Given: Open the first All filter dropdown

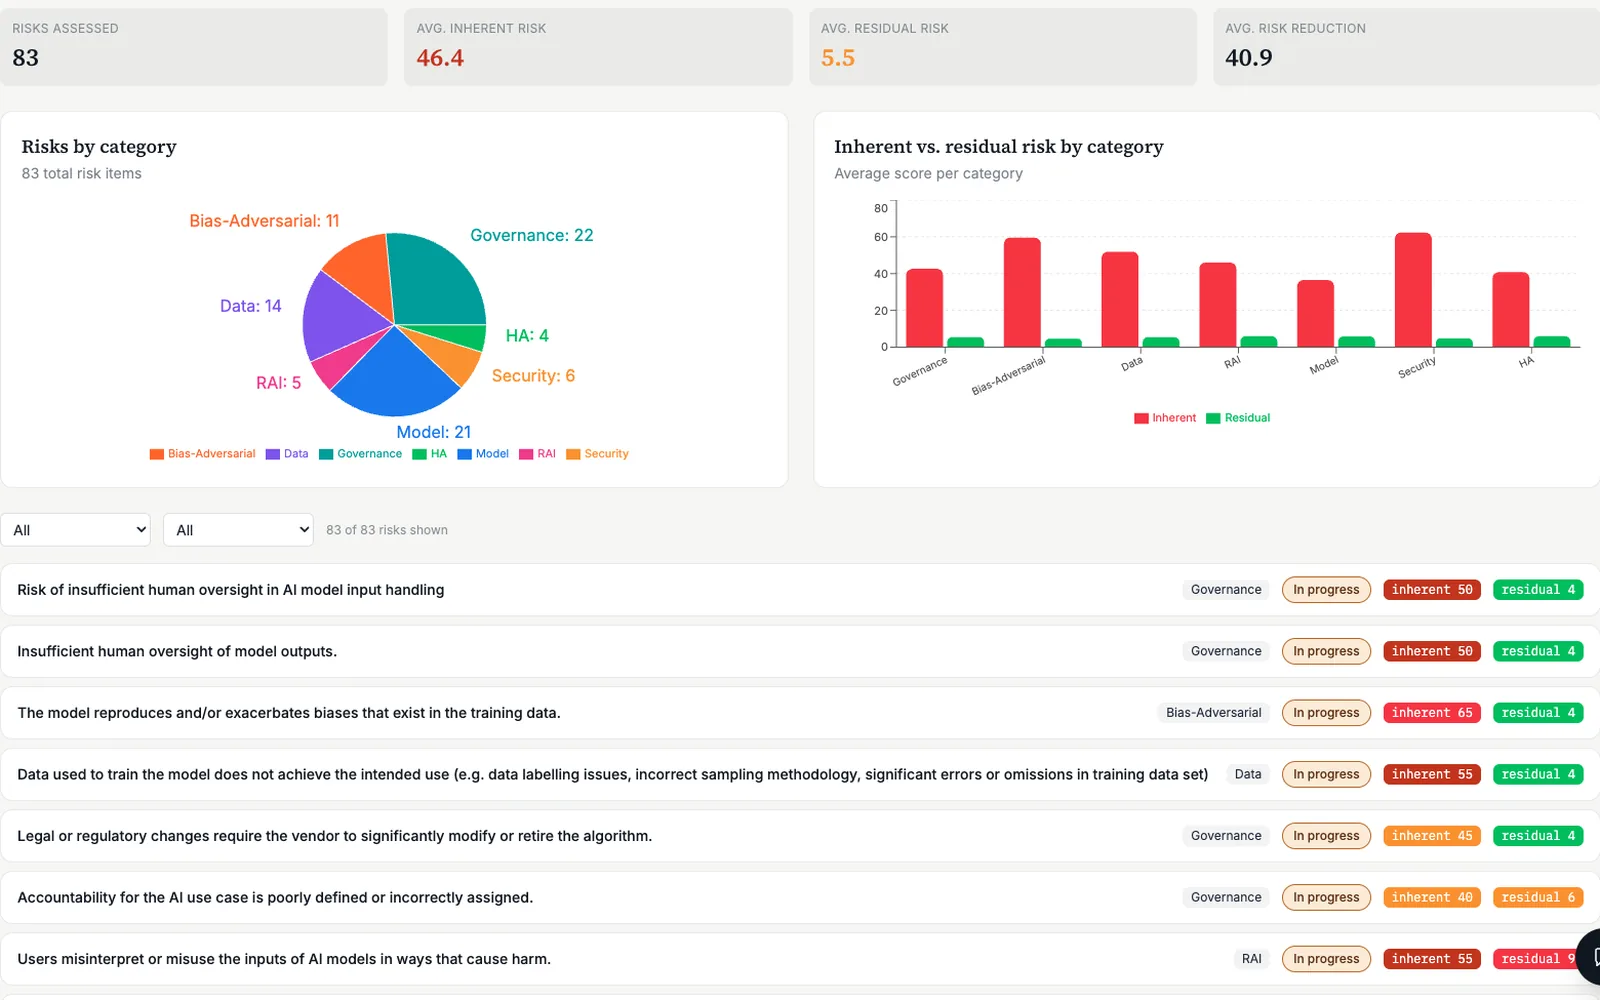Looking at the screenshot, I should click(75, 530).
